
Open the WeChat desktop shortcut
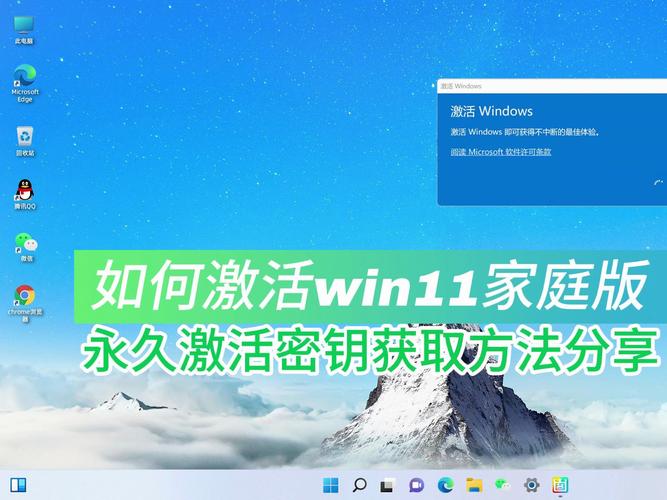pos(26,247)
